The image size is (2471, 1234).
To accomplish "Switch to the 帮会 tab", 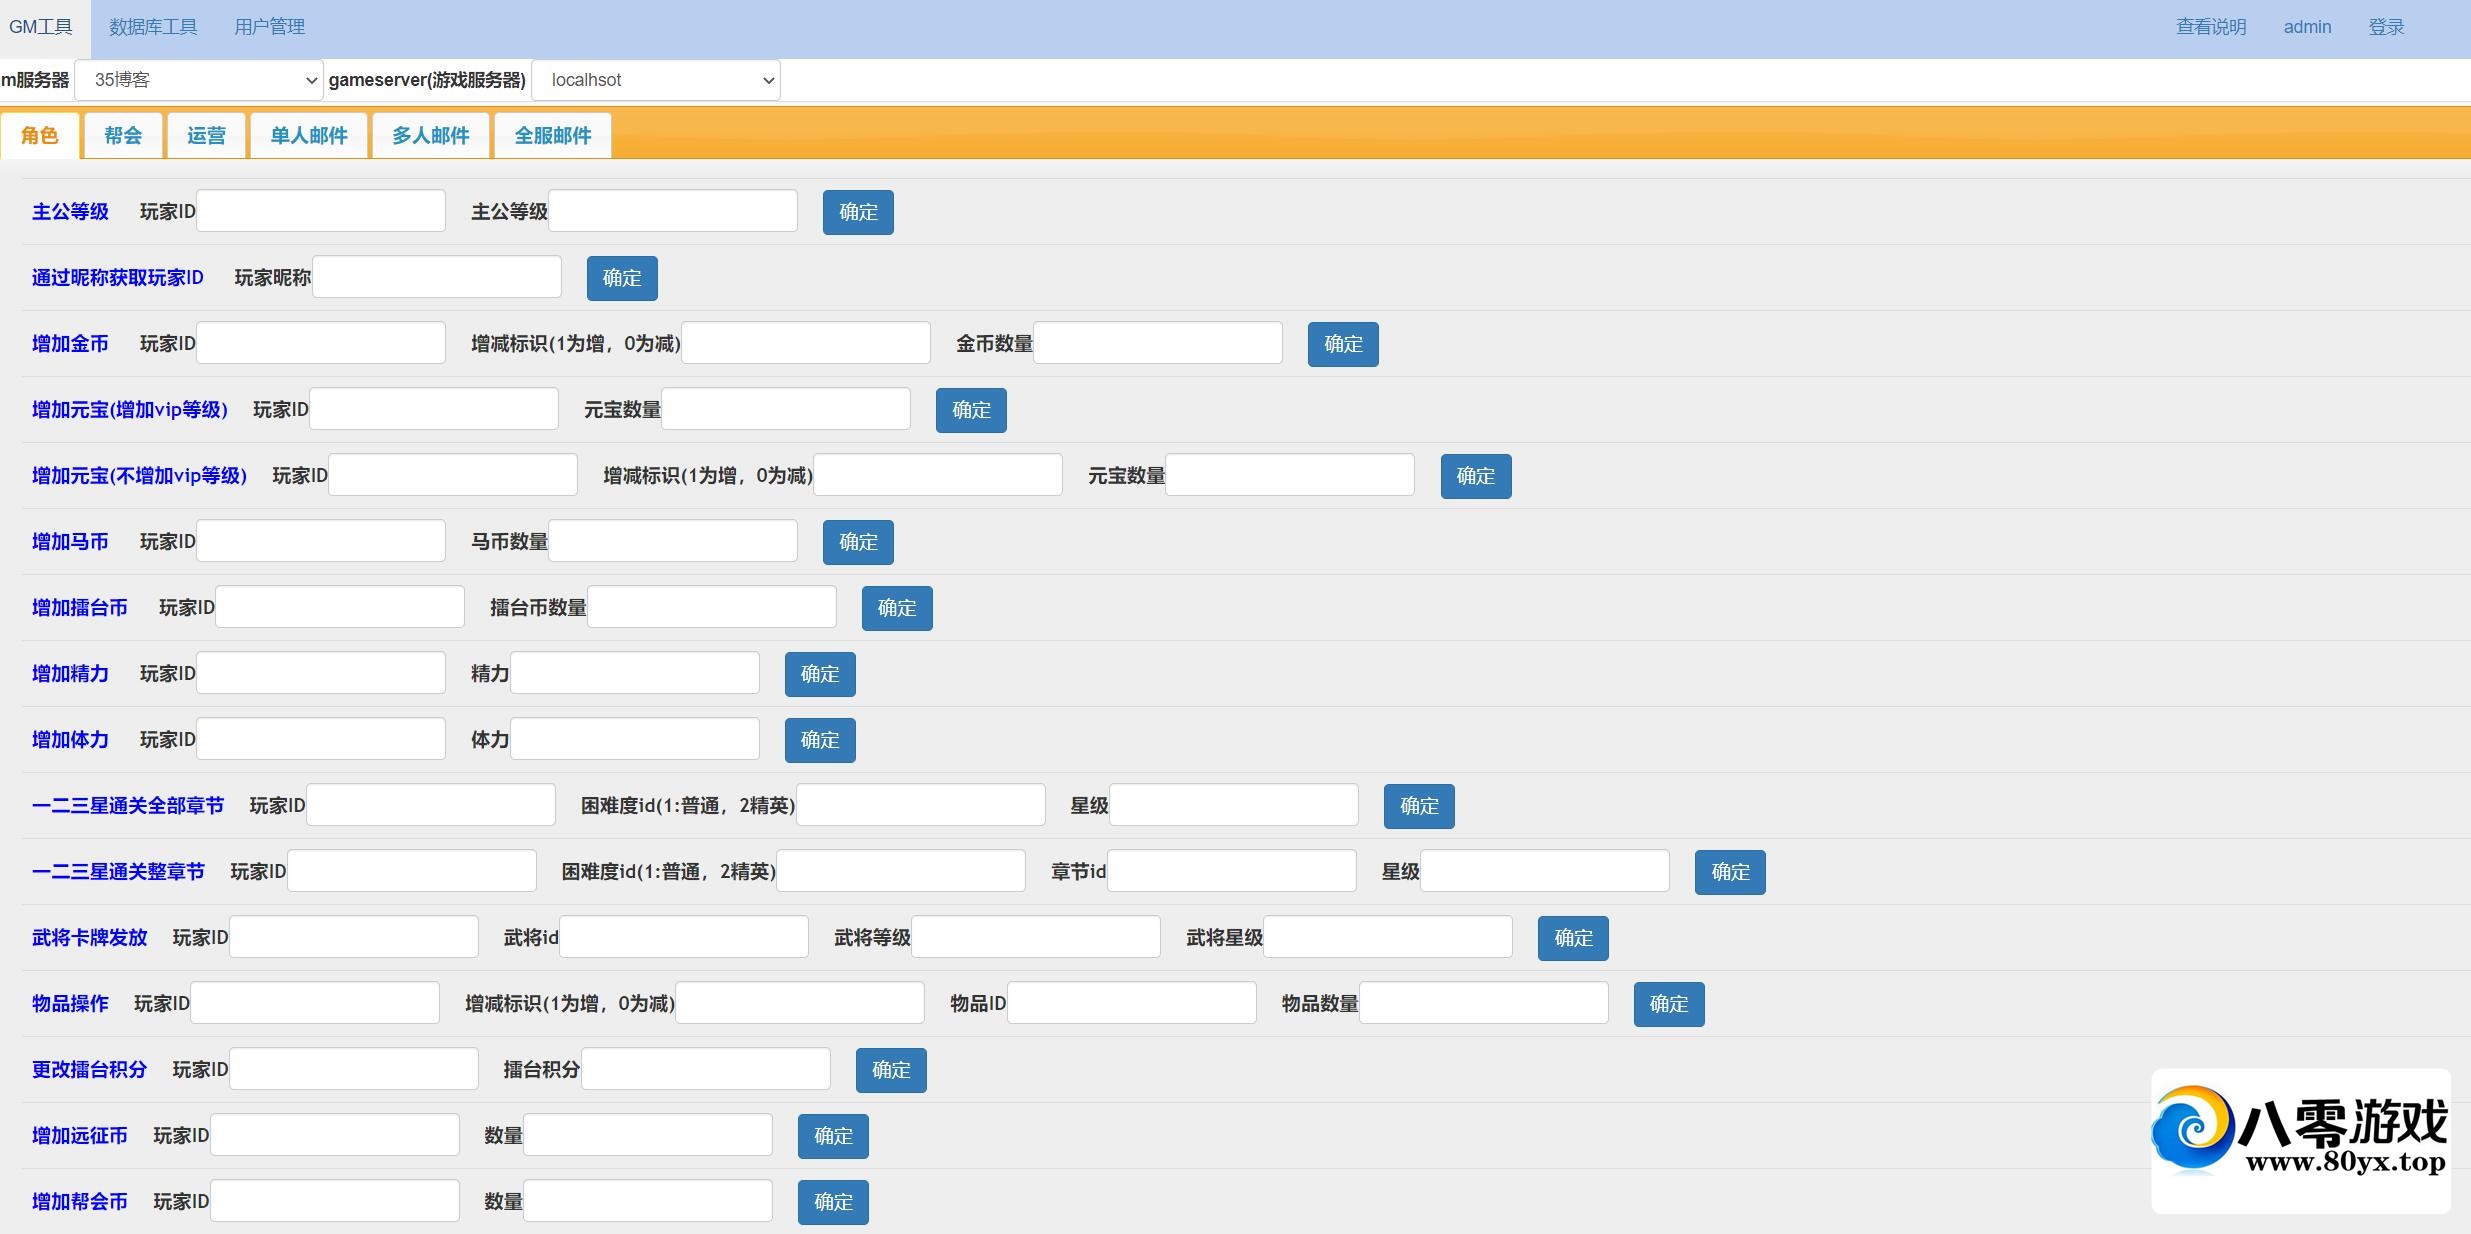I will tap(123, 135).
